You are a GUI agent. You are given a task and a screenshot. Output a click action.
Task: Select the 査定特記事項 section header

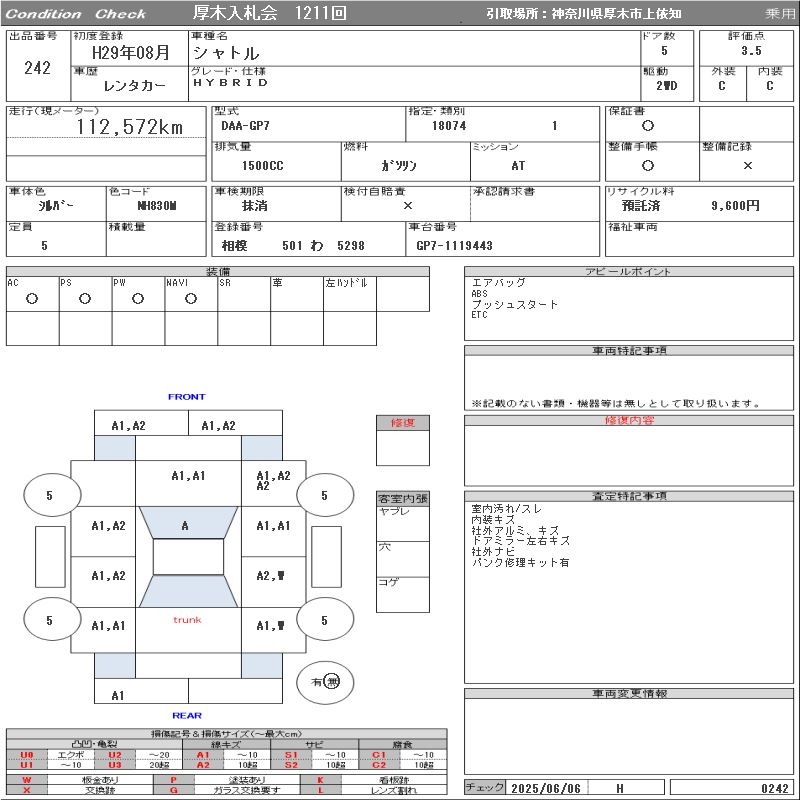629,496
